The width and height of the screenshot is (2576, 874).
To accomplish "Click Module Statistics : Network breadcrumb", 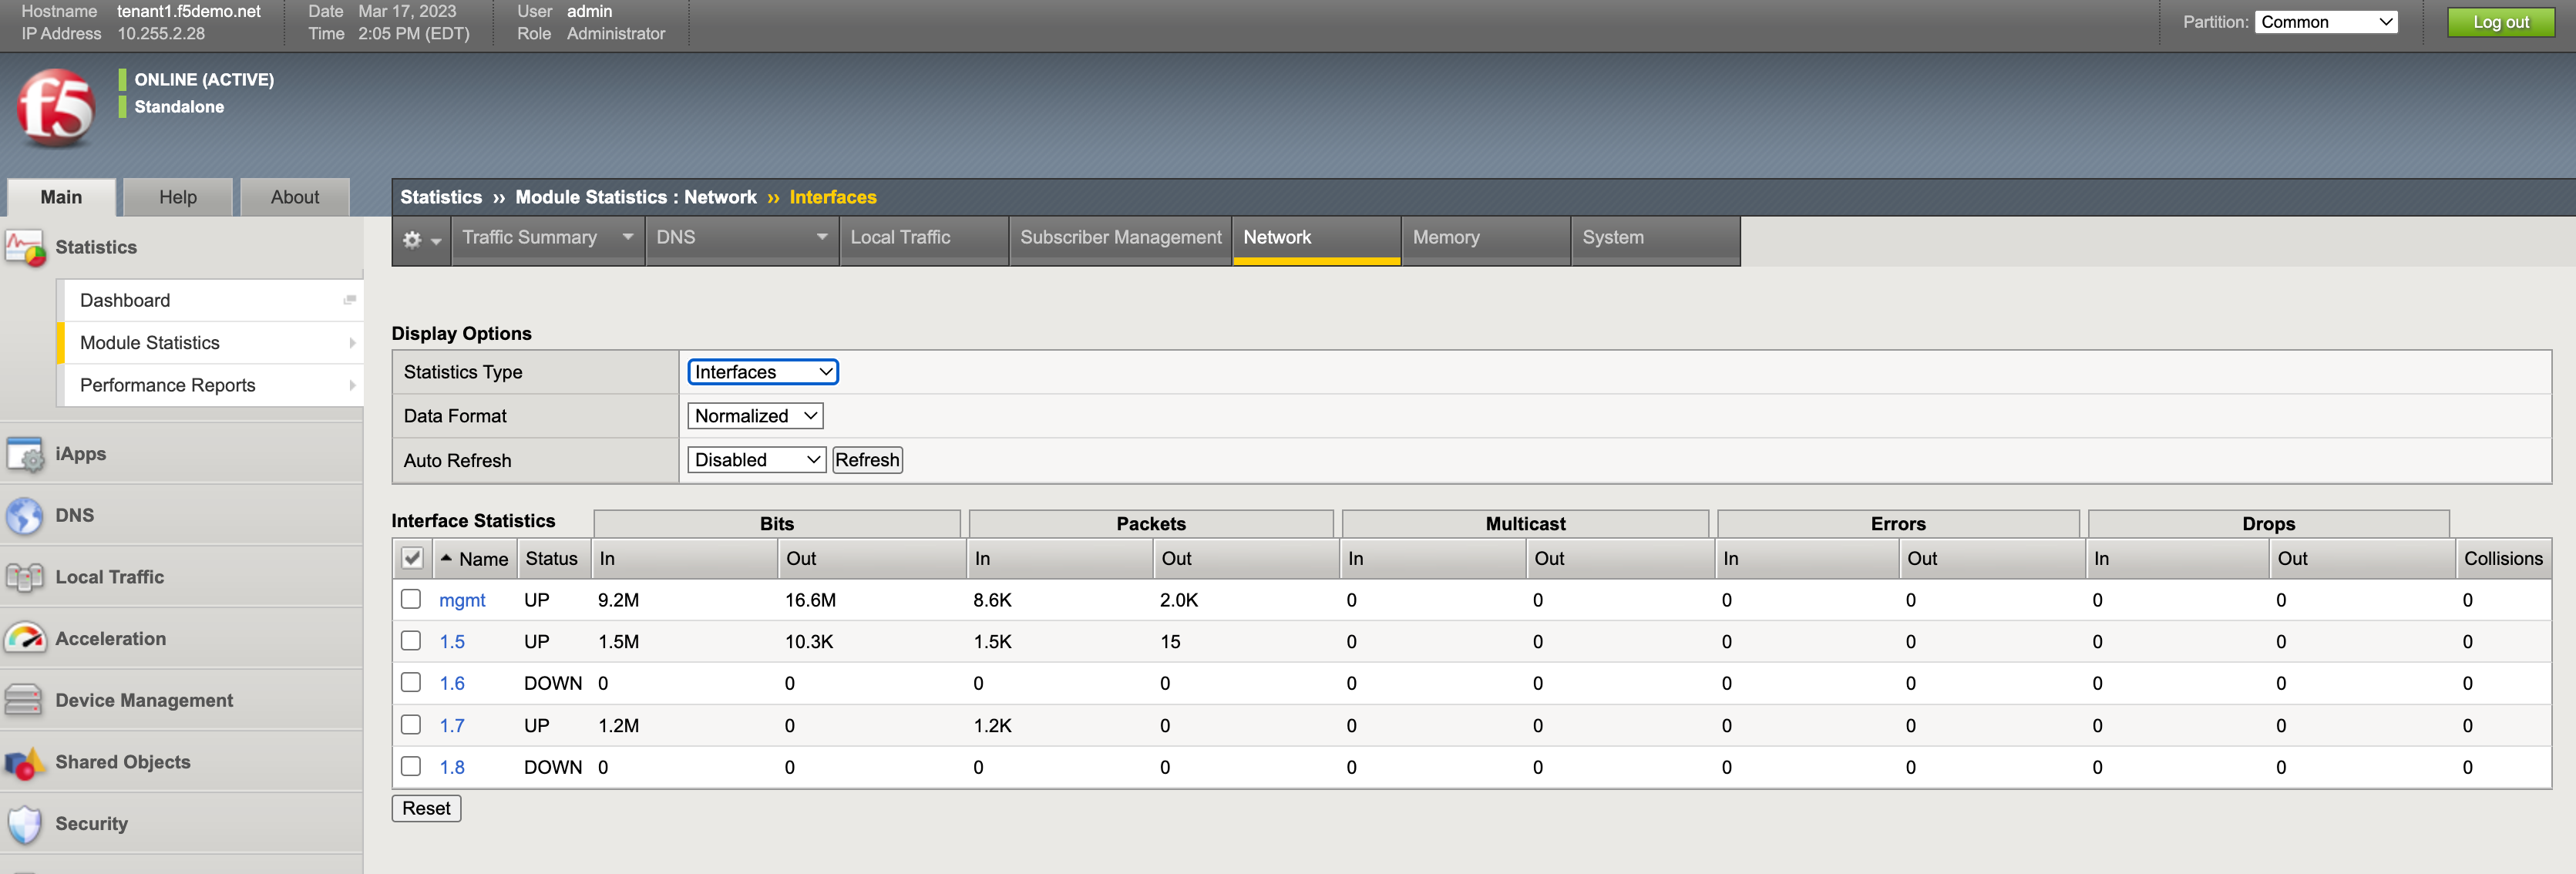I will pyautogui.click(x=636, y=197).
